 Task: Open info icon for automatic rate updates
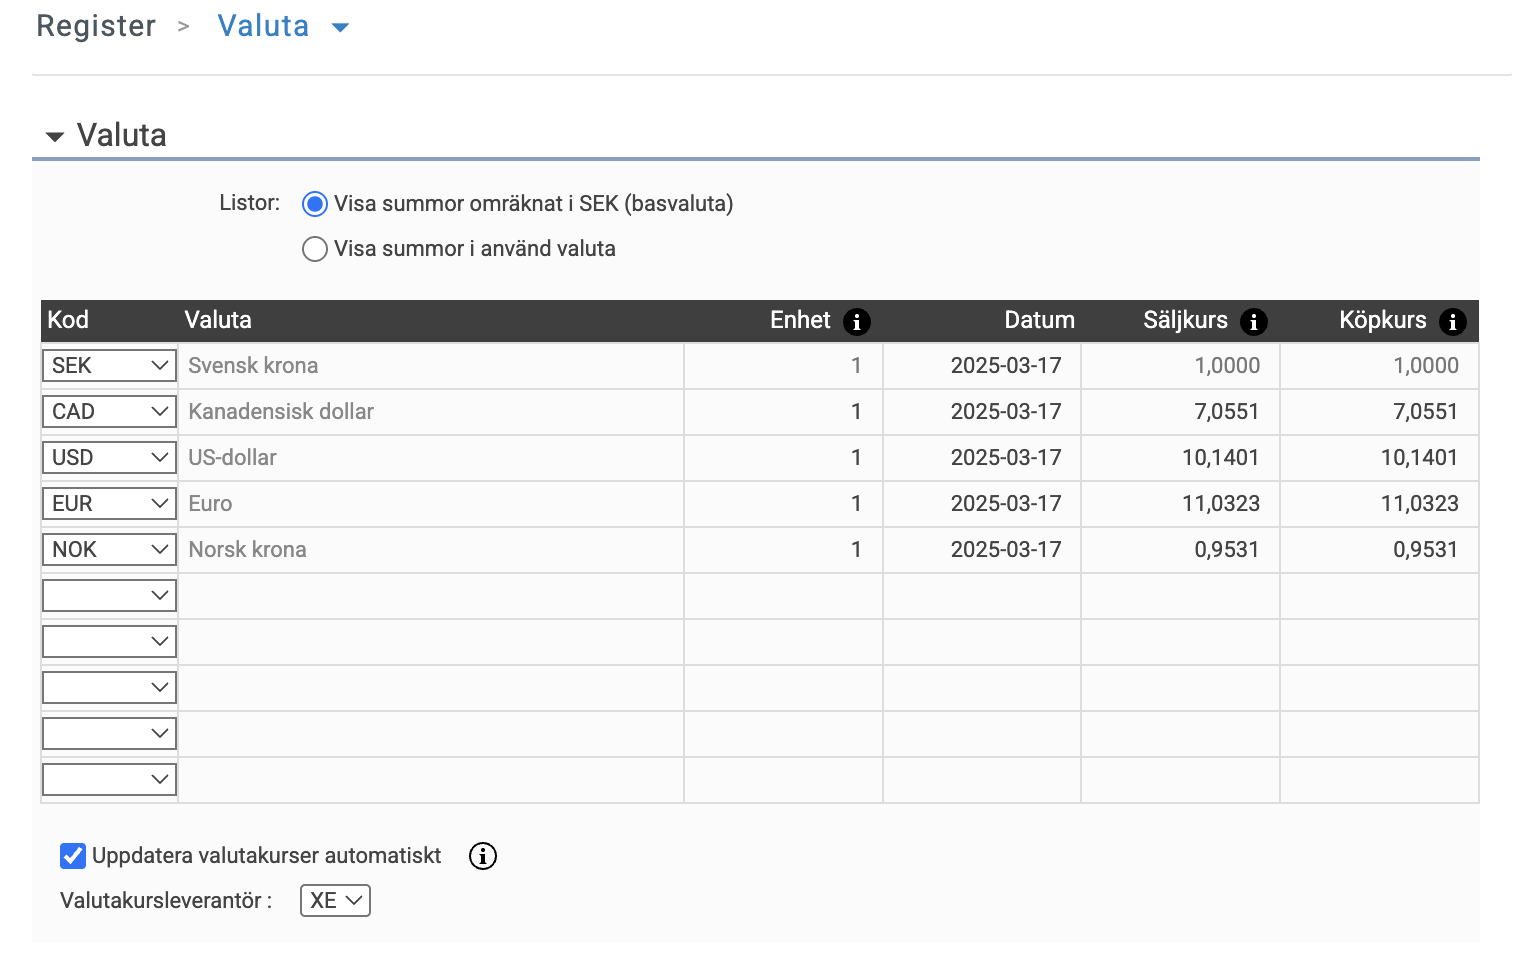pyautogui.click(x=483, y=856)
